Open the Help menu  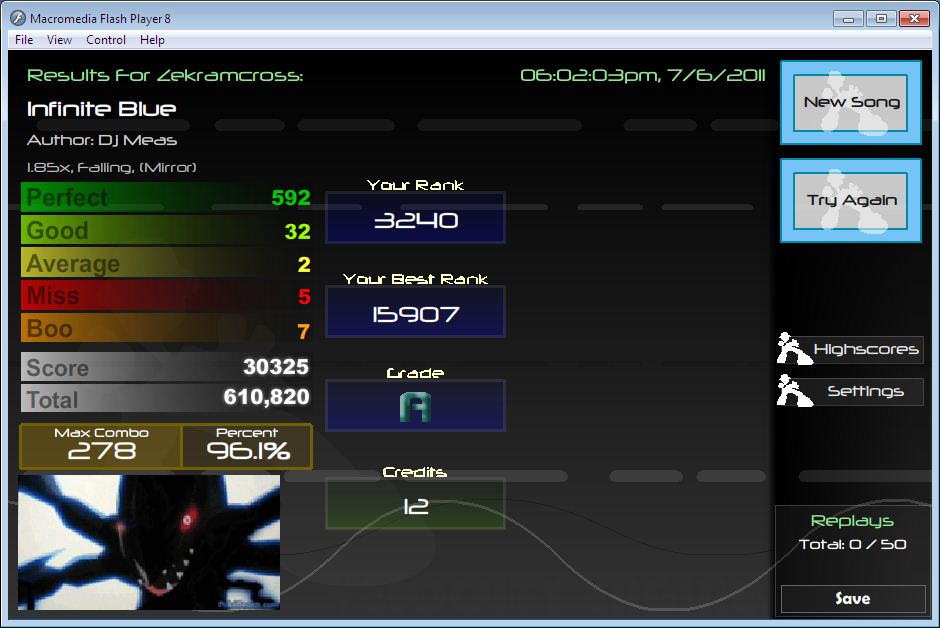(x=152, y=40)
